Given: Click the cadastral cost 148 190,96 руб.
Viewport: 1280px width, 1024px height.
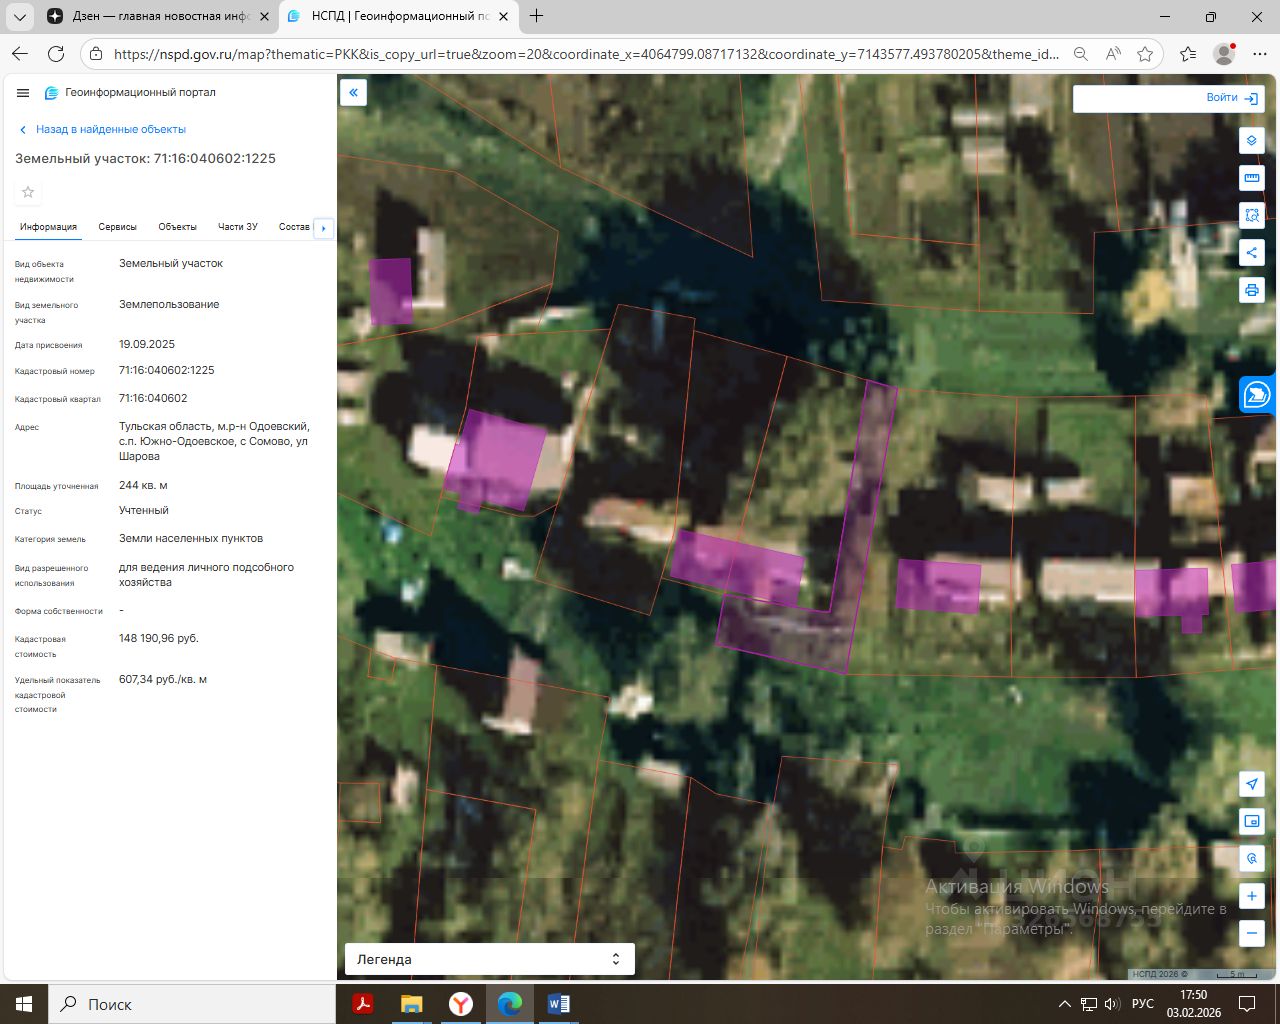Looking at the screenshot, I should 159,639.
